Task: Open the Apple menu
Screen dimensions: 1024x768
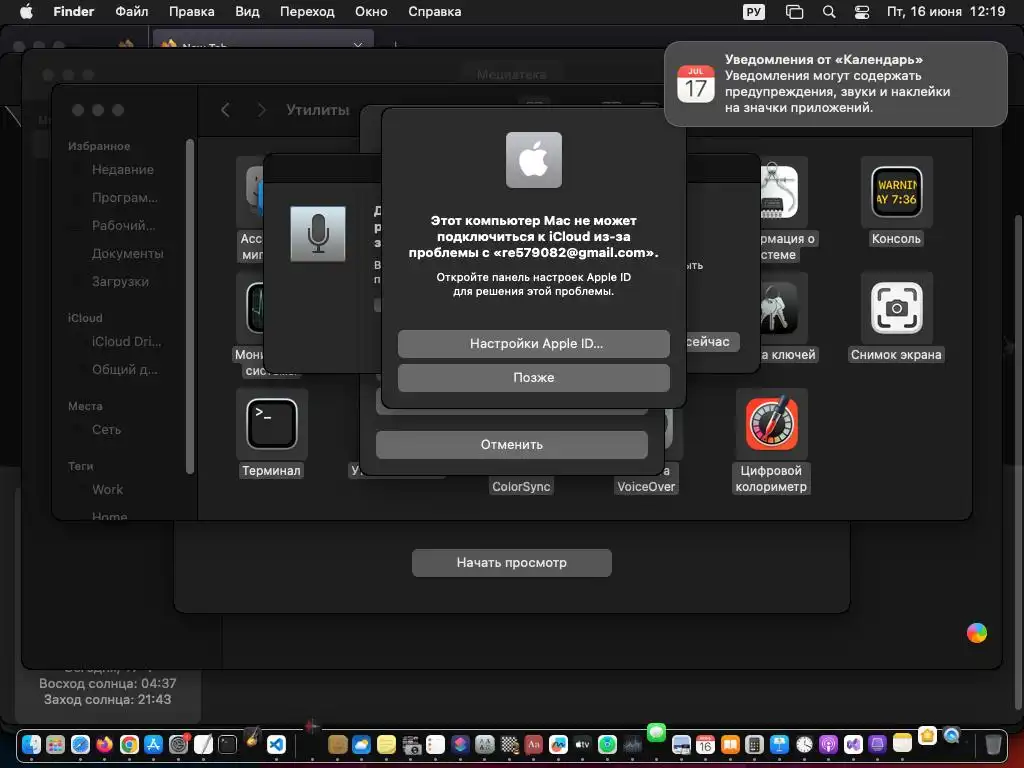Action: coord(26,12)
